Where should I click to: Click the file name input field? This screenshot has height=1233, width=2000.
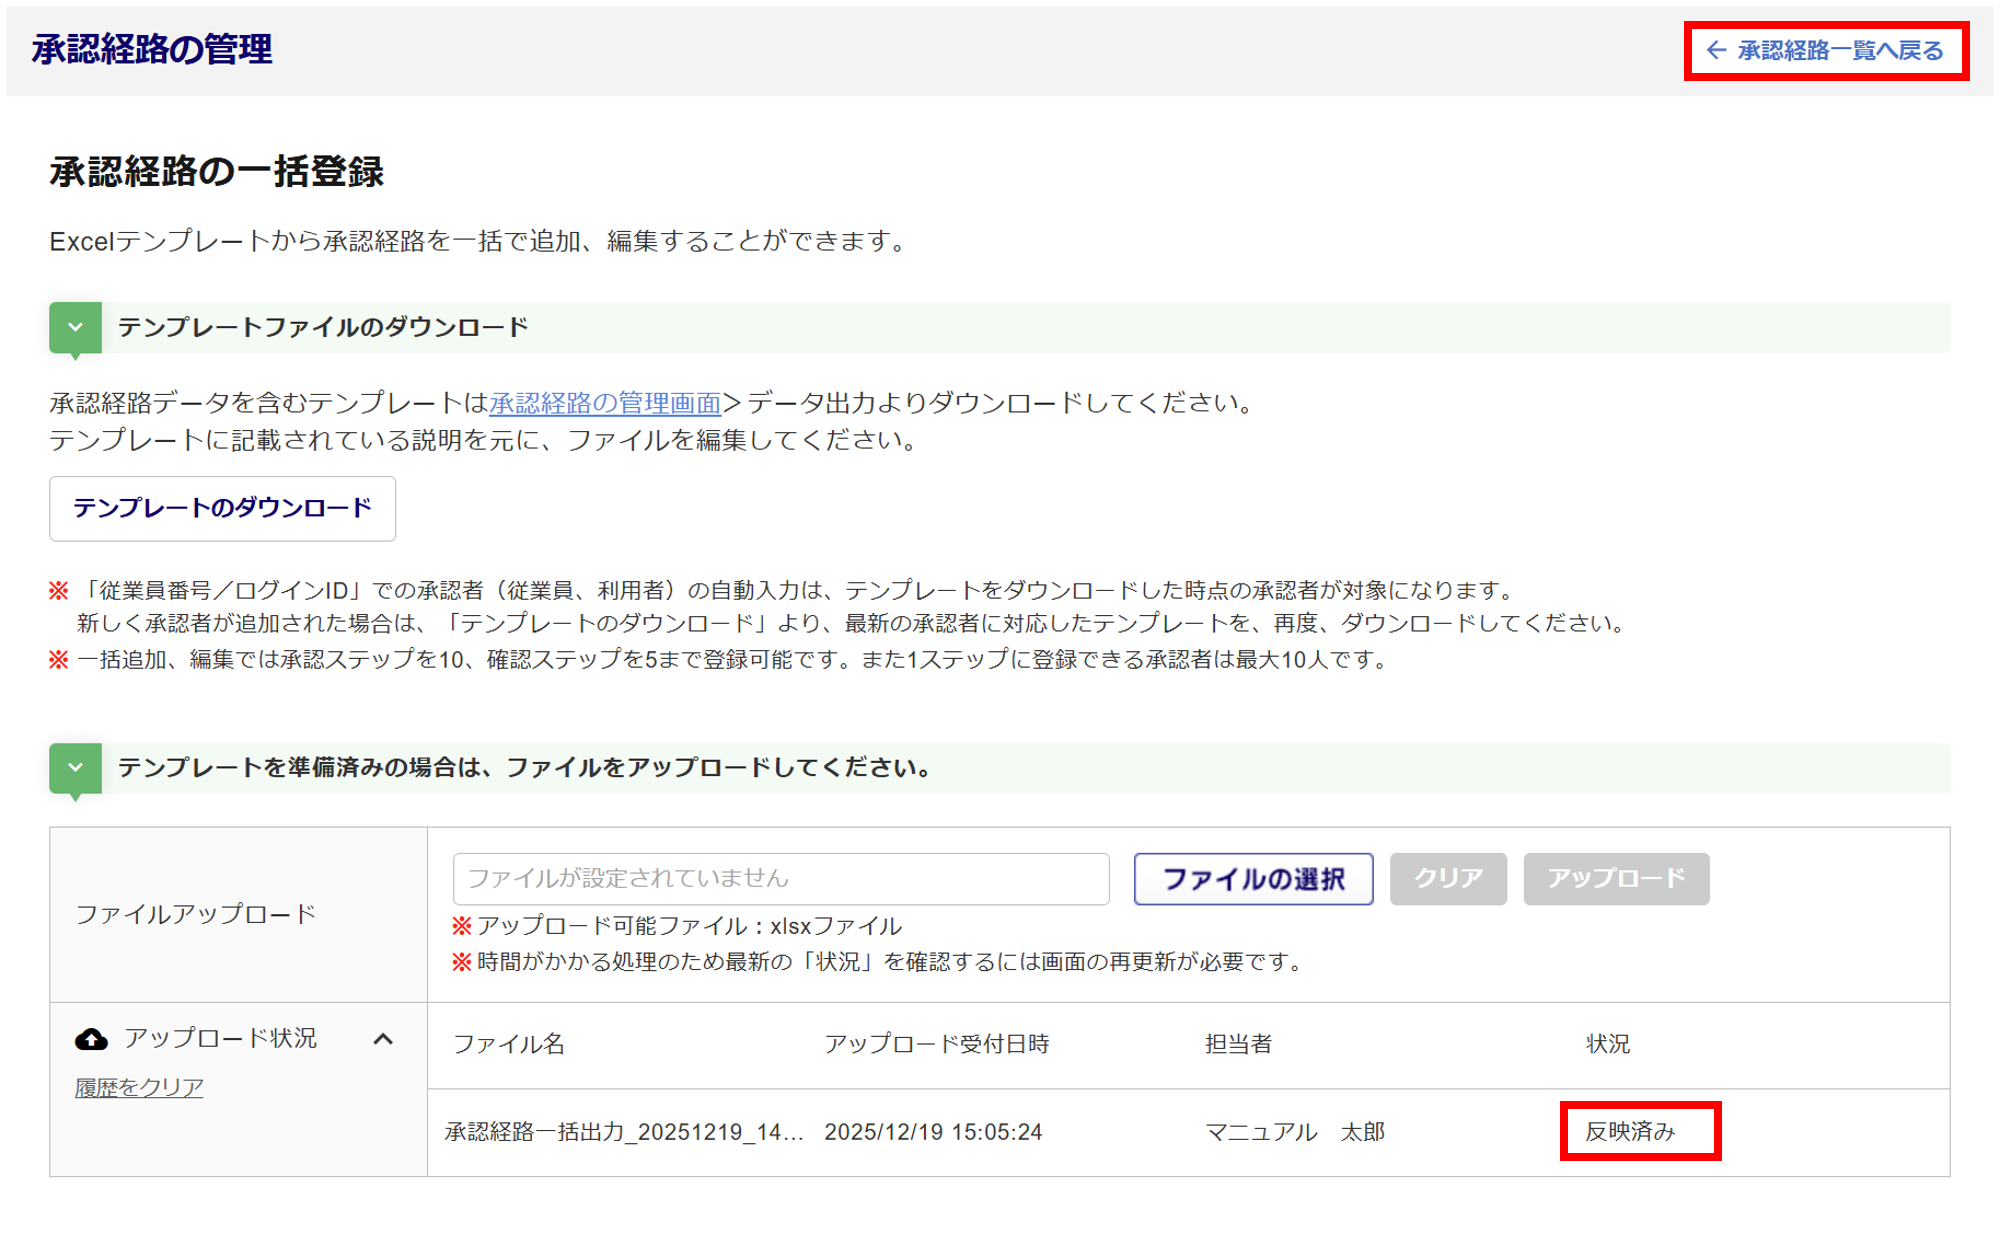tap(780, 878)
